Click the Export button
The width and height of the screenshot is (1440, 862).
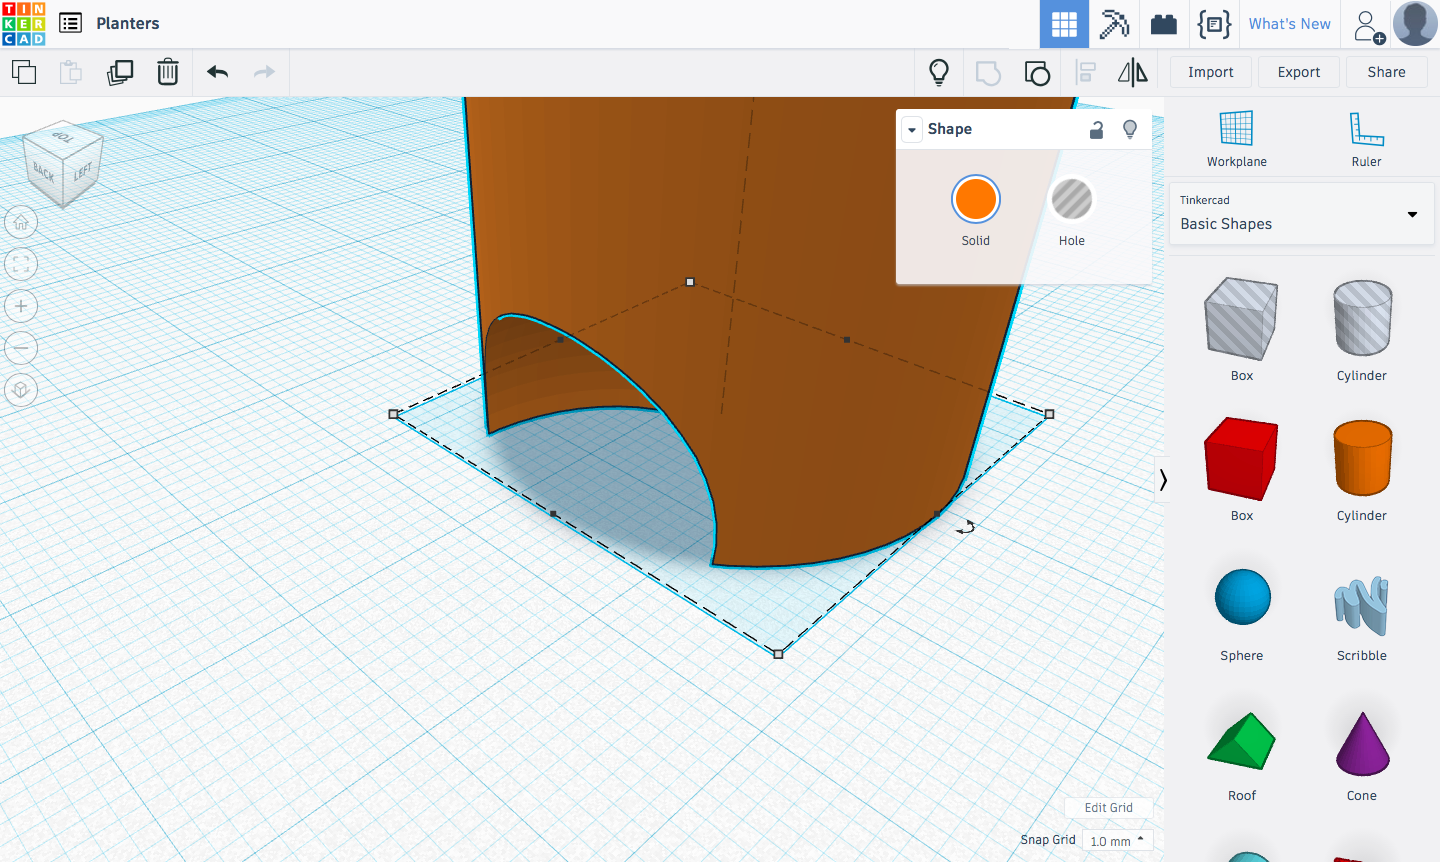pos(1298,72)
